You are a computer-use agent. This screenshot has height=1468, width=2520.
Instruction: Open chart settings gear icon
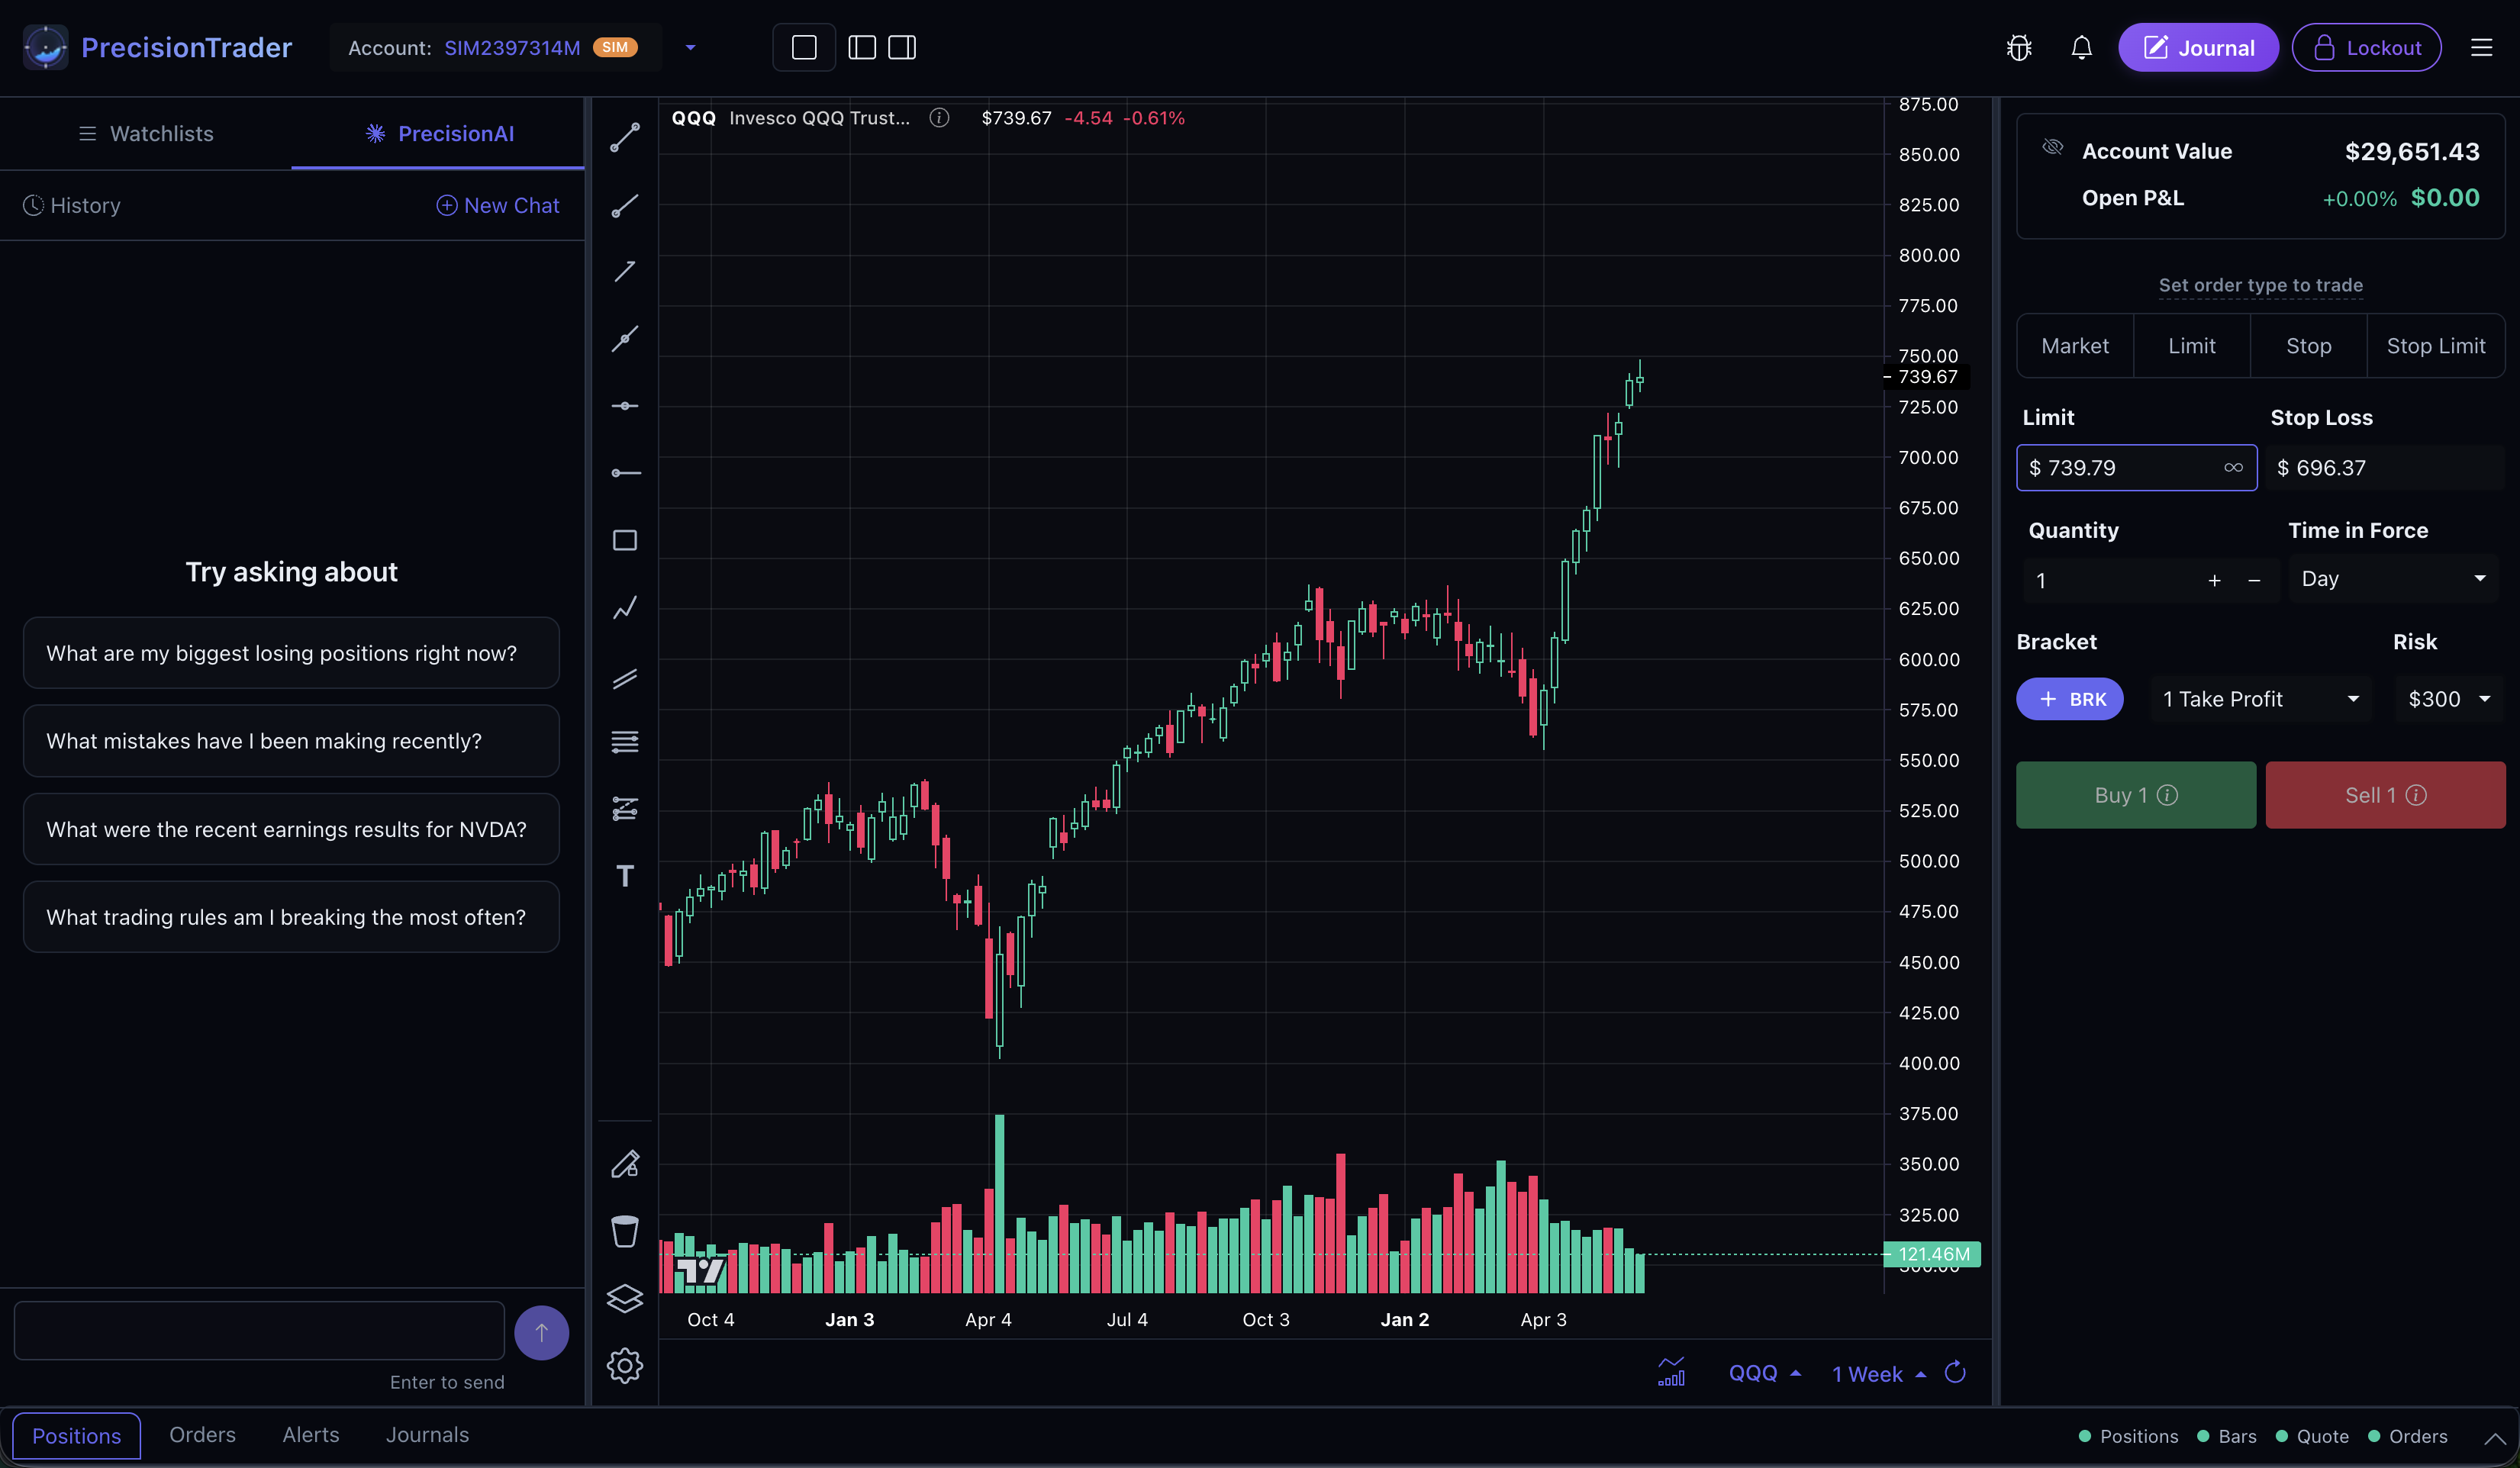click(x=625, y=1365)
